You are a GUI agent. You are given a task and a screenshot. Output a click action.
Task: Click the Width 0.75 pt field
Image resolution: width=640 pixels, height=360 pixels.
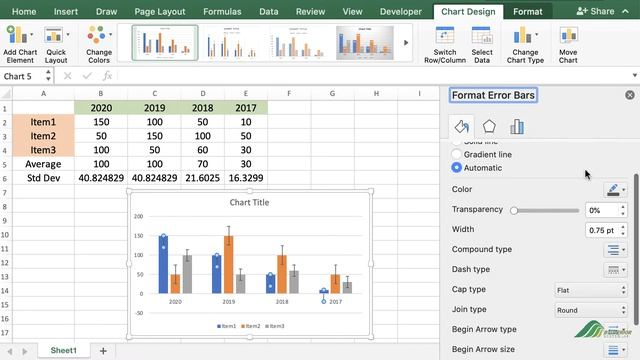coord(602,230)
